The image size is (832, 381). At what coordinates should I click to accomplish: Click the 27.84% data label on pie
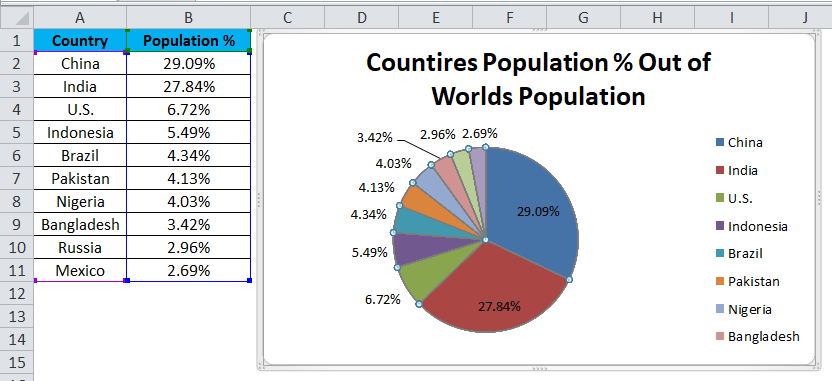[x=499, y=306]
